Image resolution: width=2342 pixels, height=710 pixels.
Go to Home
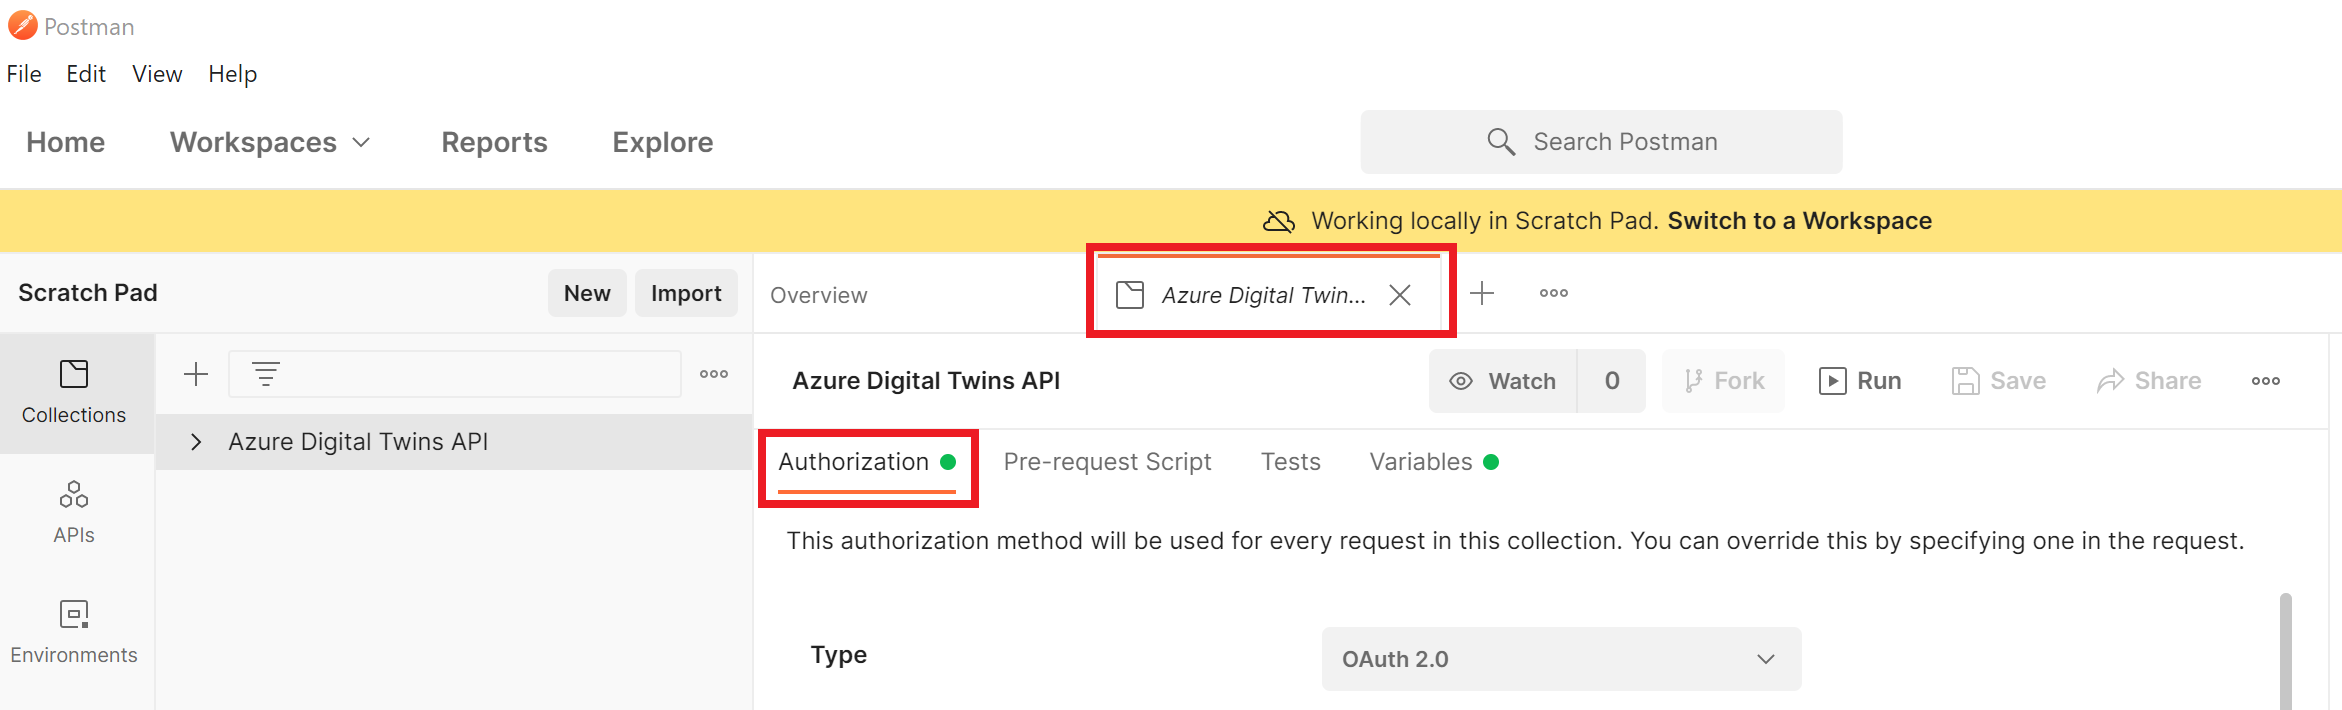pos(65,142)
